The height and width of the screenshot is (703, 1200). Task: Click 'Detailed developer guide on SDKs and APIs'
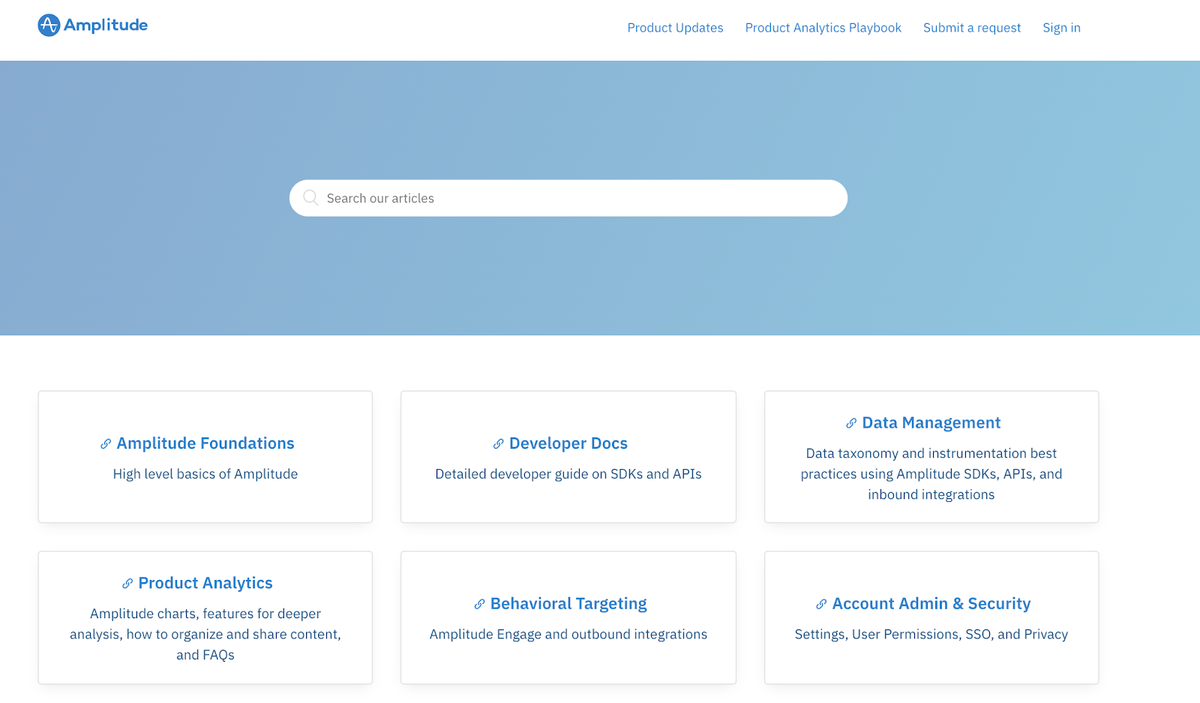(x=568, y=474)
